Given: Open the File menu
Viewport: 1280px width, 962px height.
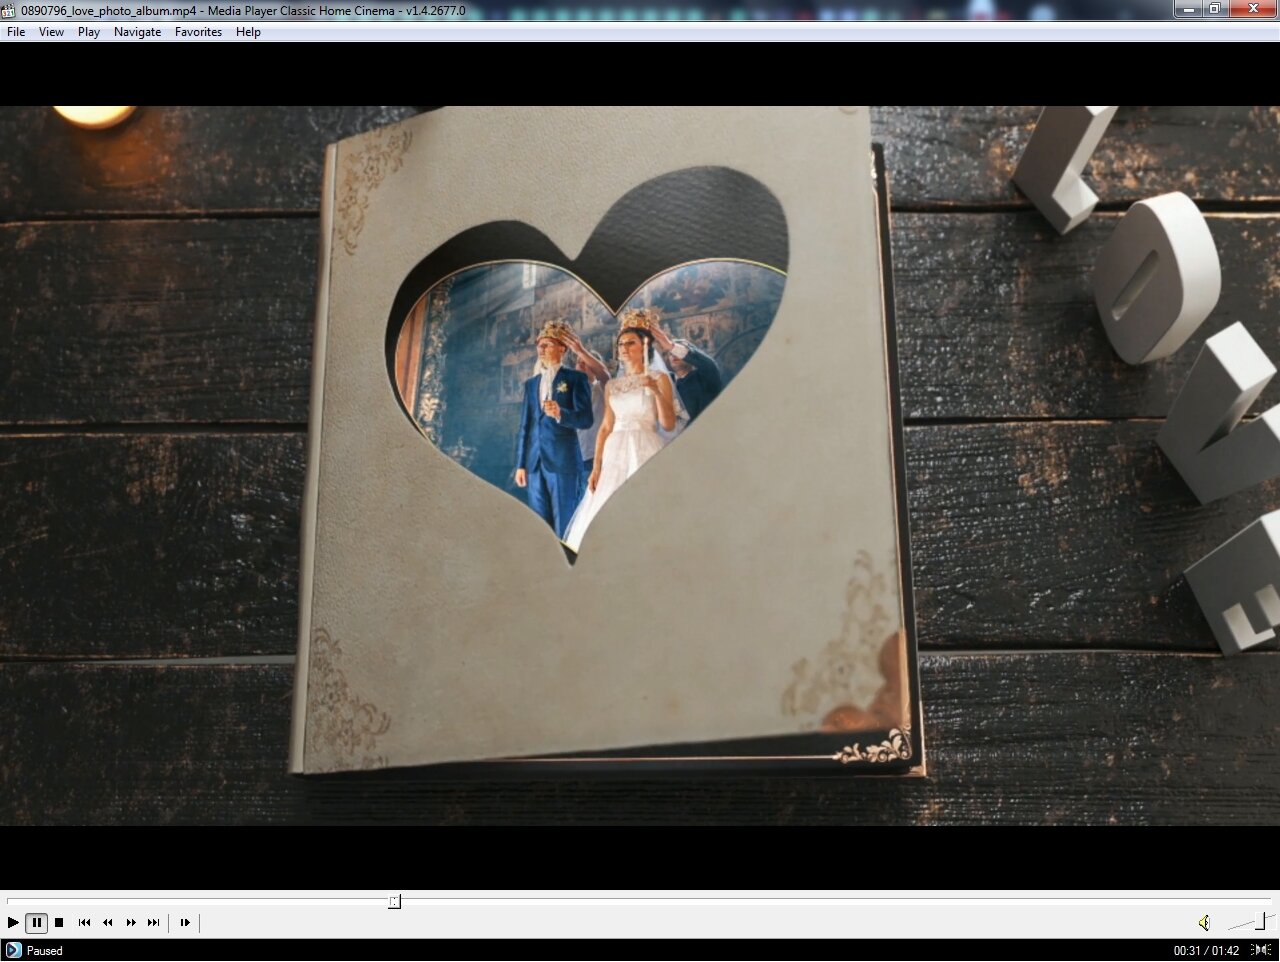Looking at the screenshot, I should pyautogui.click(x=16, y=32).
